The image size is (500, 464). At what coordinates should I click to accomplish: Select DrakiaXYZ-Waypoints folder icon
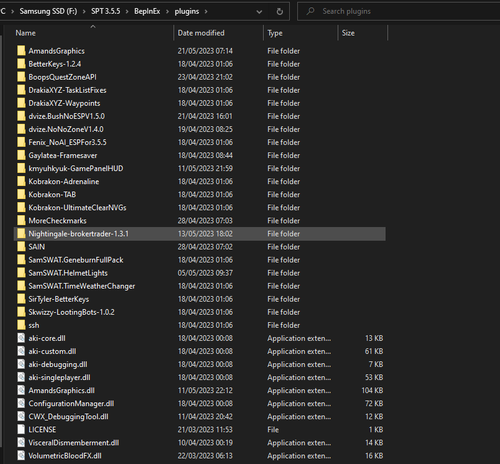21,103
